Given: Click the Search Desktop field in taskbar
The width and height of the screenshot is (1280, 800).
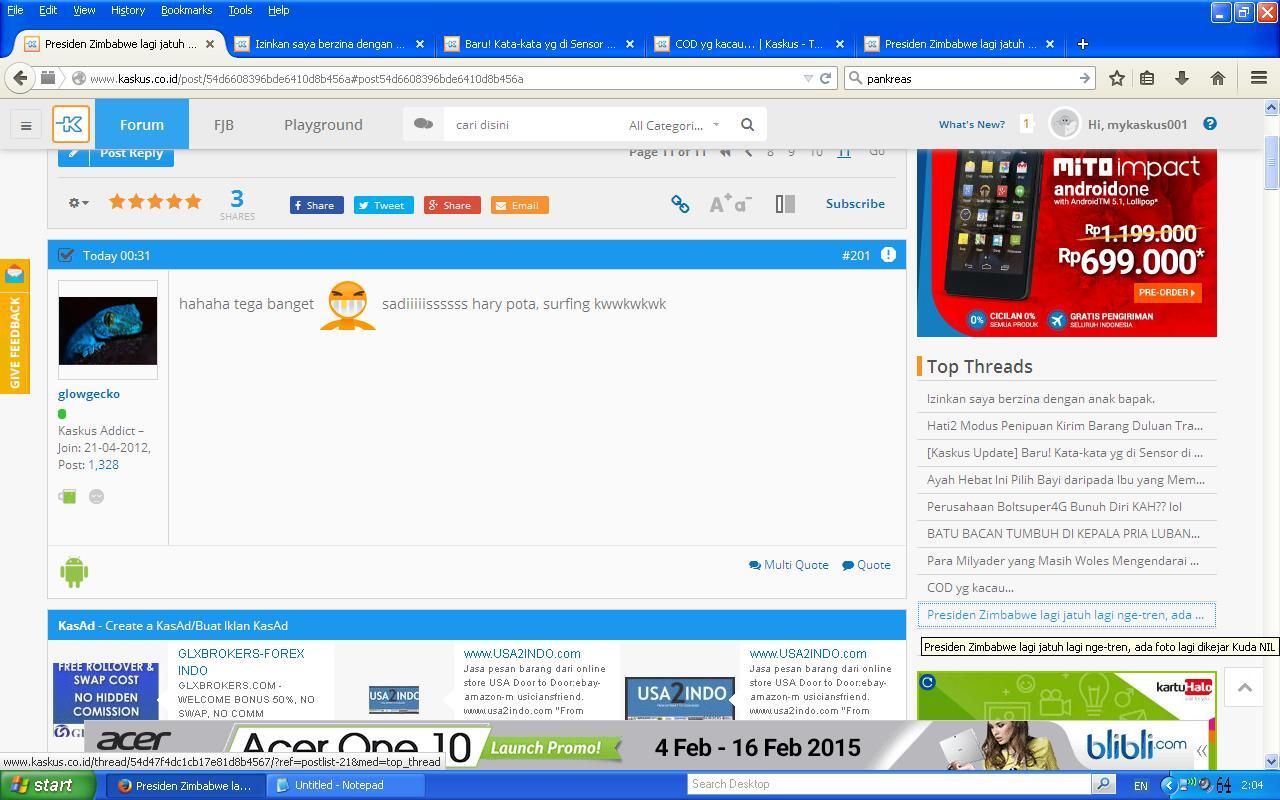Looking at the screenshot, I should click(x=888, y=784).
